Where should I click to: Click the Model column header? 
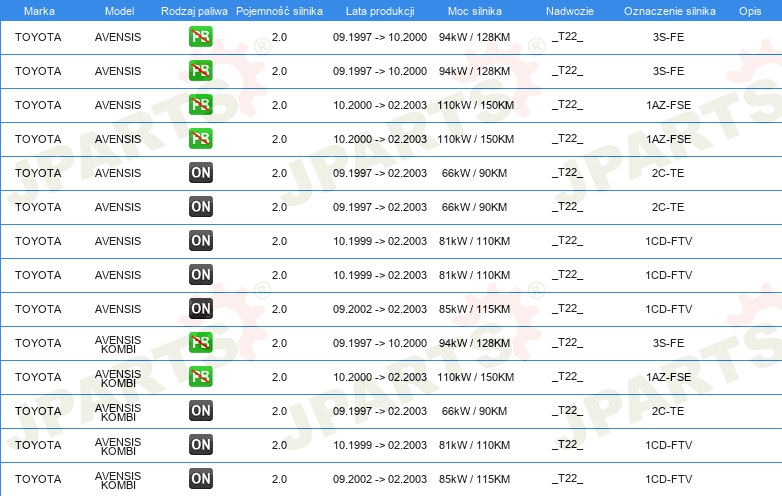[x=119, y=11]
